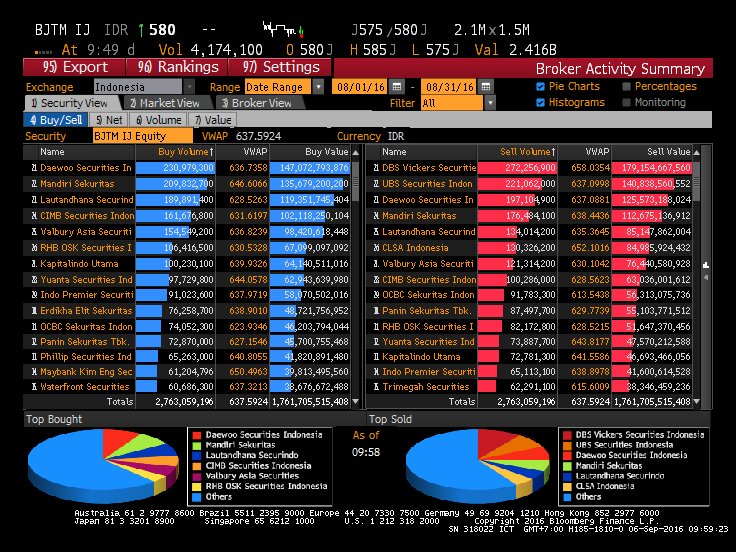Image resolution: width=736 pixels, height=552 pixels.
Task: Click the mini price chart in header
Action: [284, 29]
